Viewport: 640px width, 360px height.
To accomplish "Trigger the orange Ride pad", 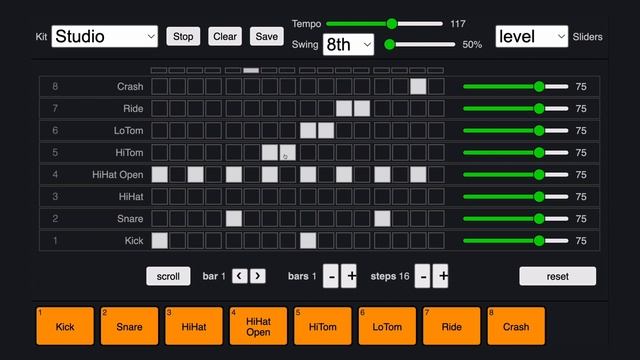I will click(451, 326).
